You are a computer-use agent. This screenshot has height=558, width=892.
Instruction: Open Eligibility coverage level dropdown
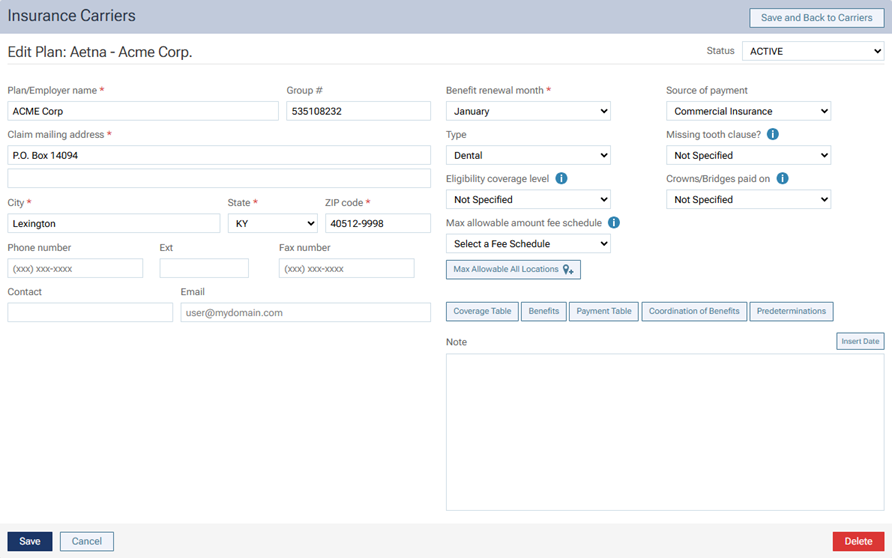coord(528,199)
